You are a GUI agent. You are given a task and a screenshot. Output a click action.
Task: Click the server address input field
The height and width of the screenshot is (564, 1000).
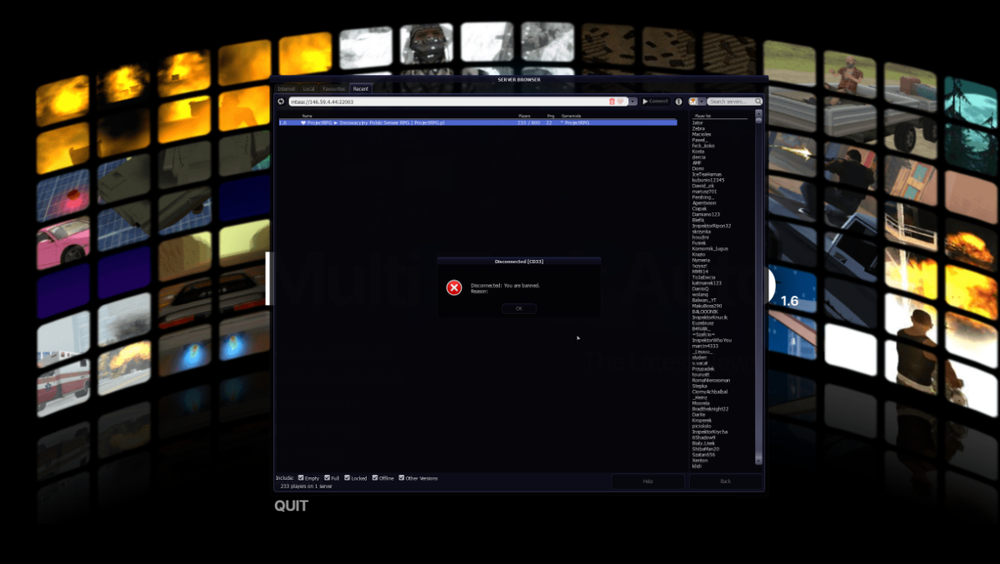tap(449, 101)
